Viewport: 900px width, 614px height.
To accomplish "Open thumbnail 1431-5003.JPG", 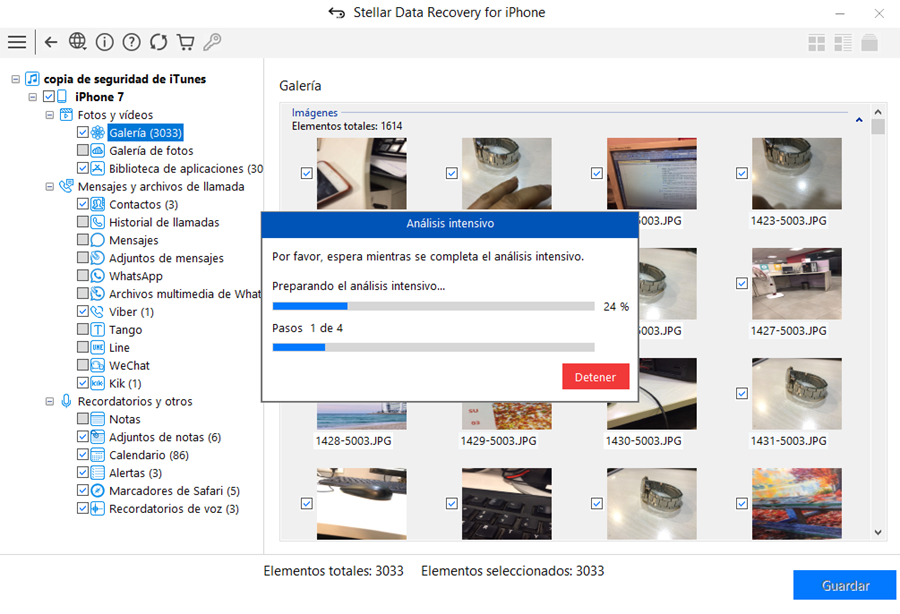I will pyautogui.click(x=796, y=394).
